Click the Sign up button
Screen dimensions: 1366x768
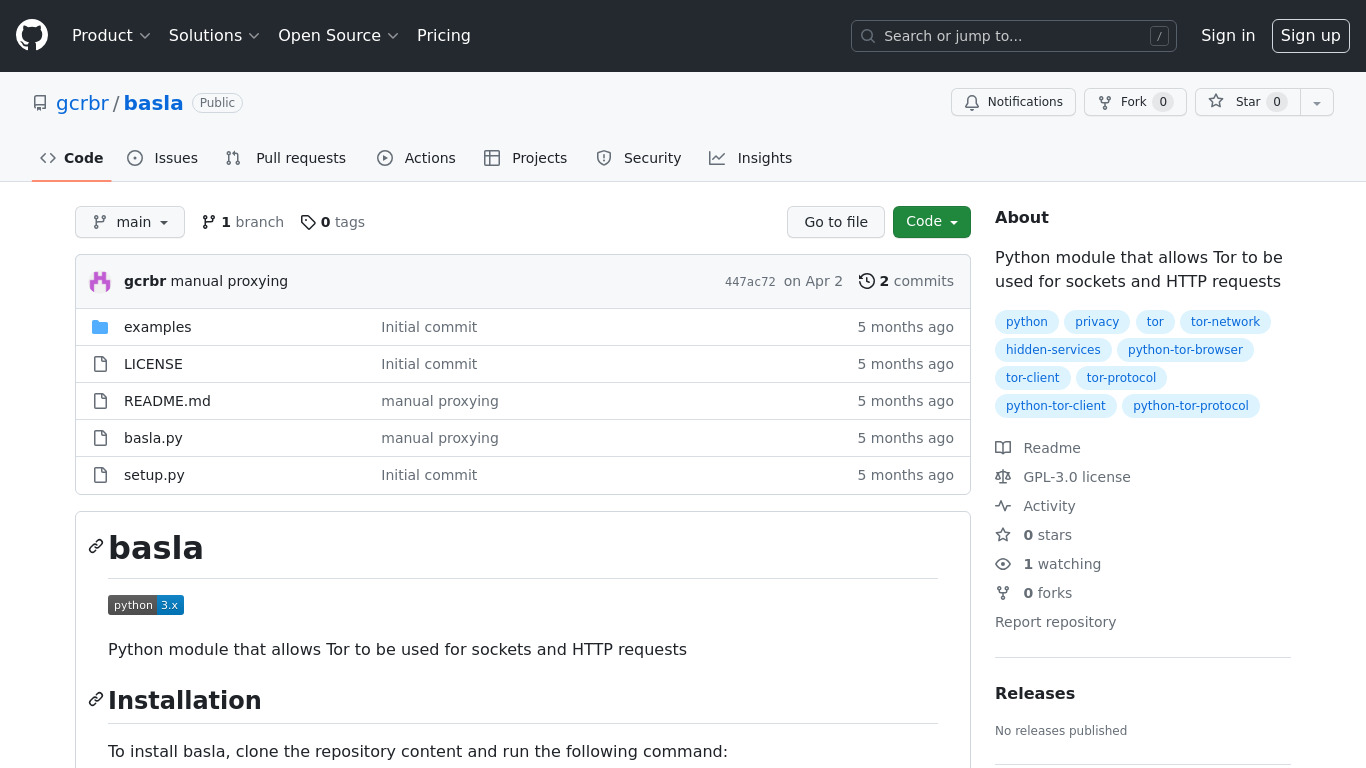click(1311, 36)
